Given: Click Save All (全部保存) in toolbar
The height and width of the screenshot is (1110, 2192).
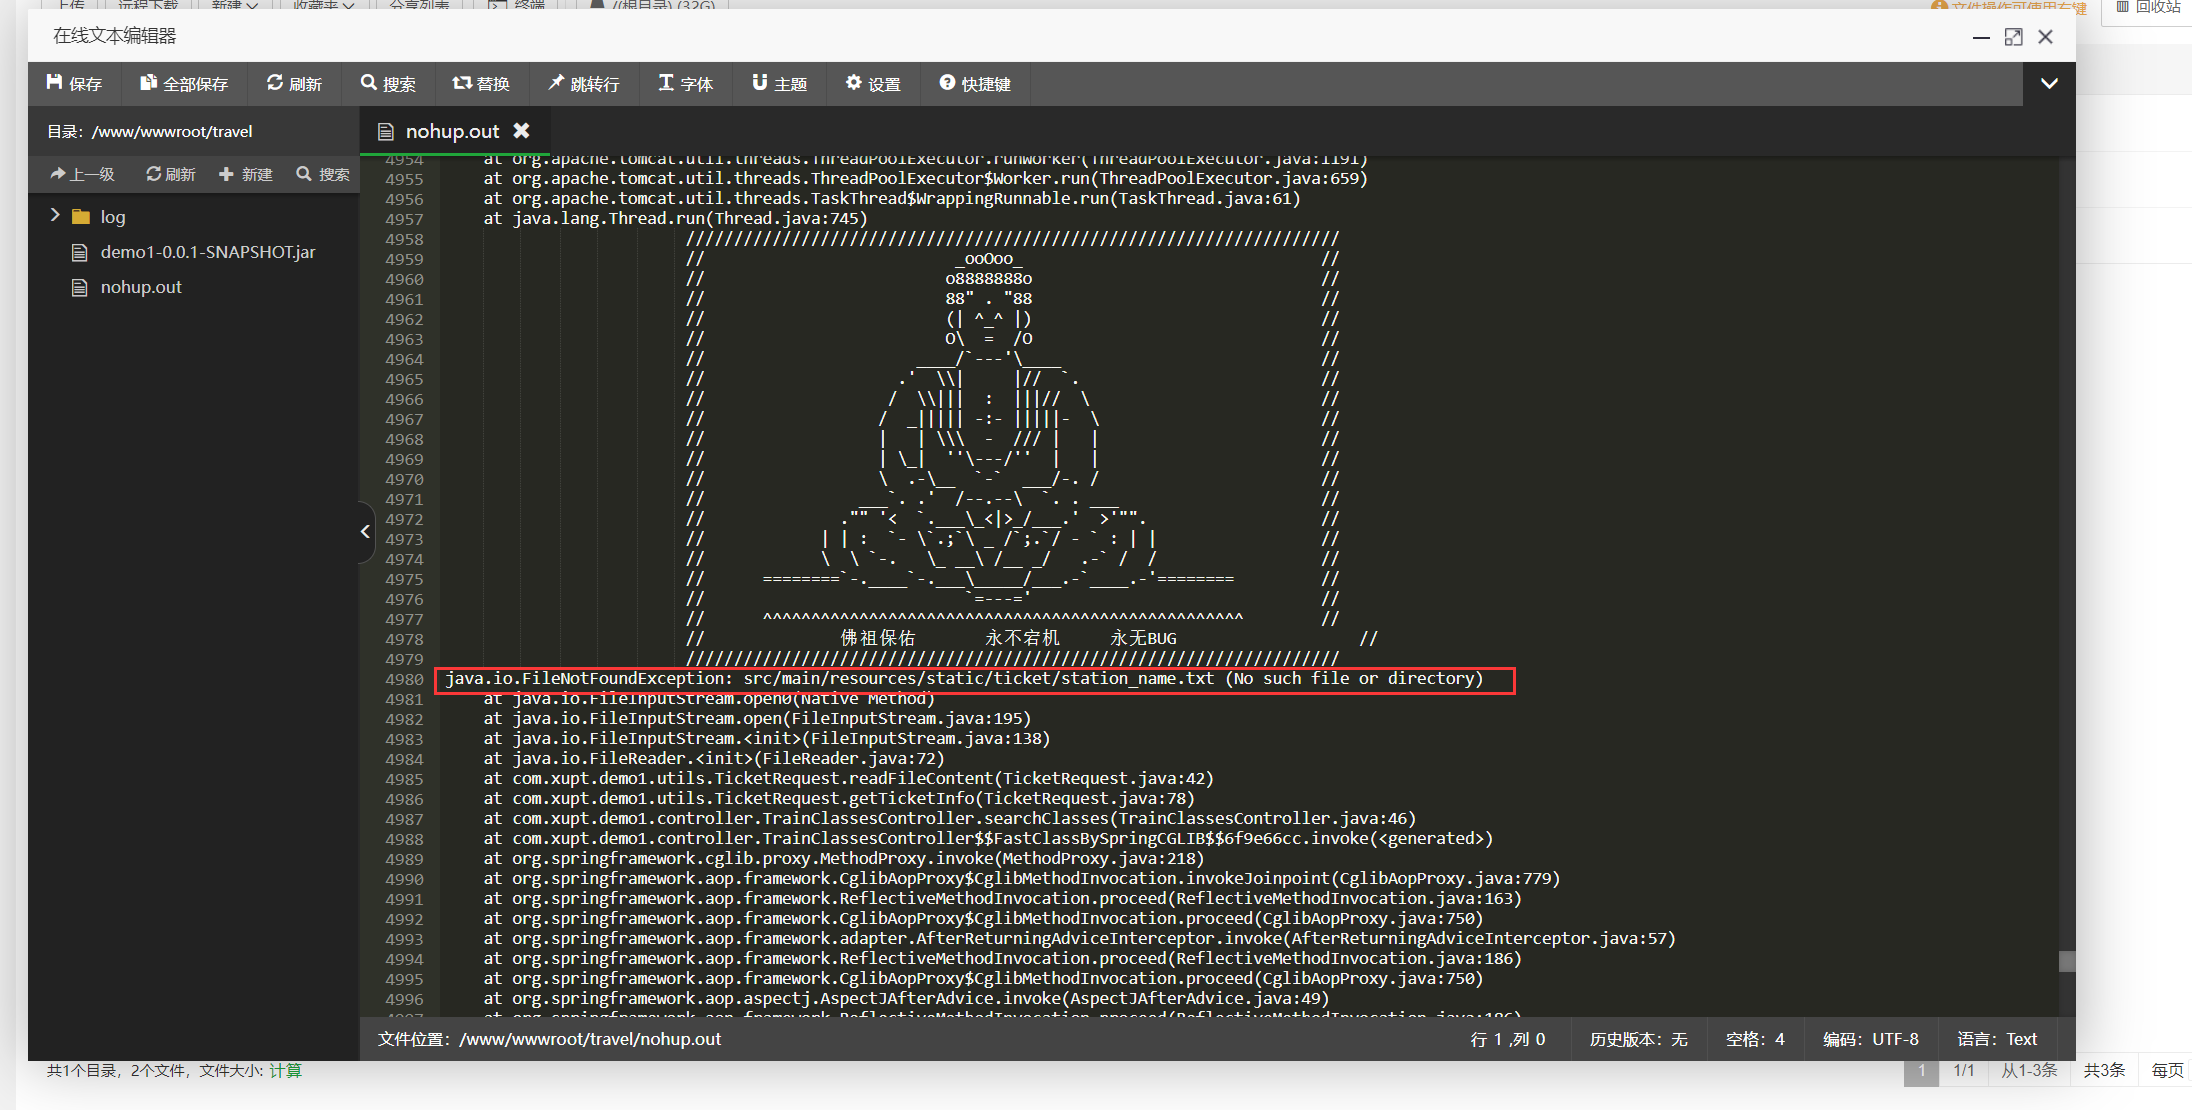Looking at the screenshot, I should (x=184, y=84).
